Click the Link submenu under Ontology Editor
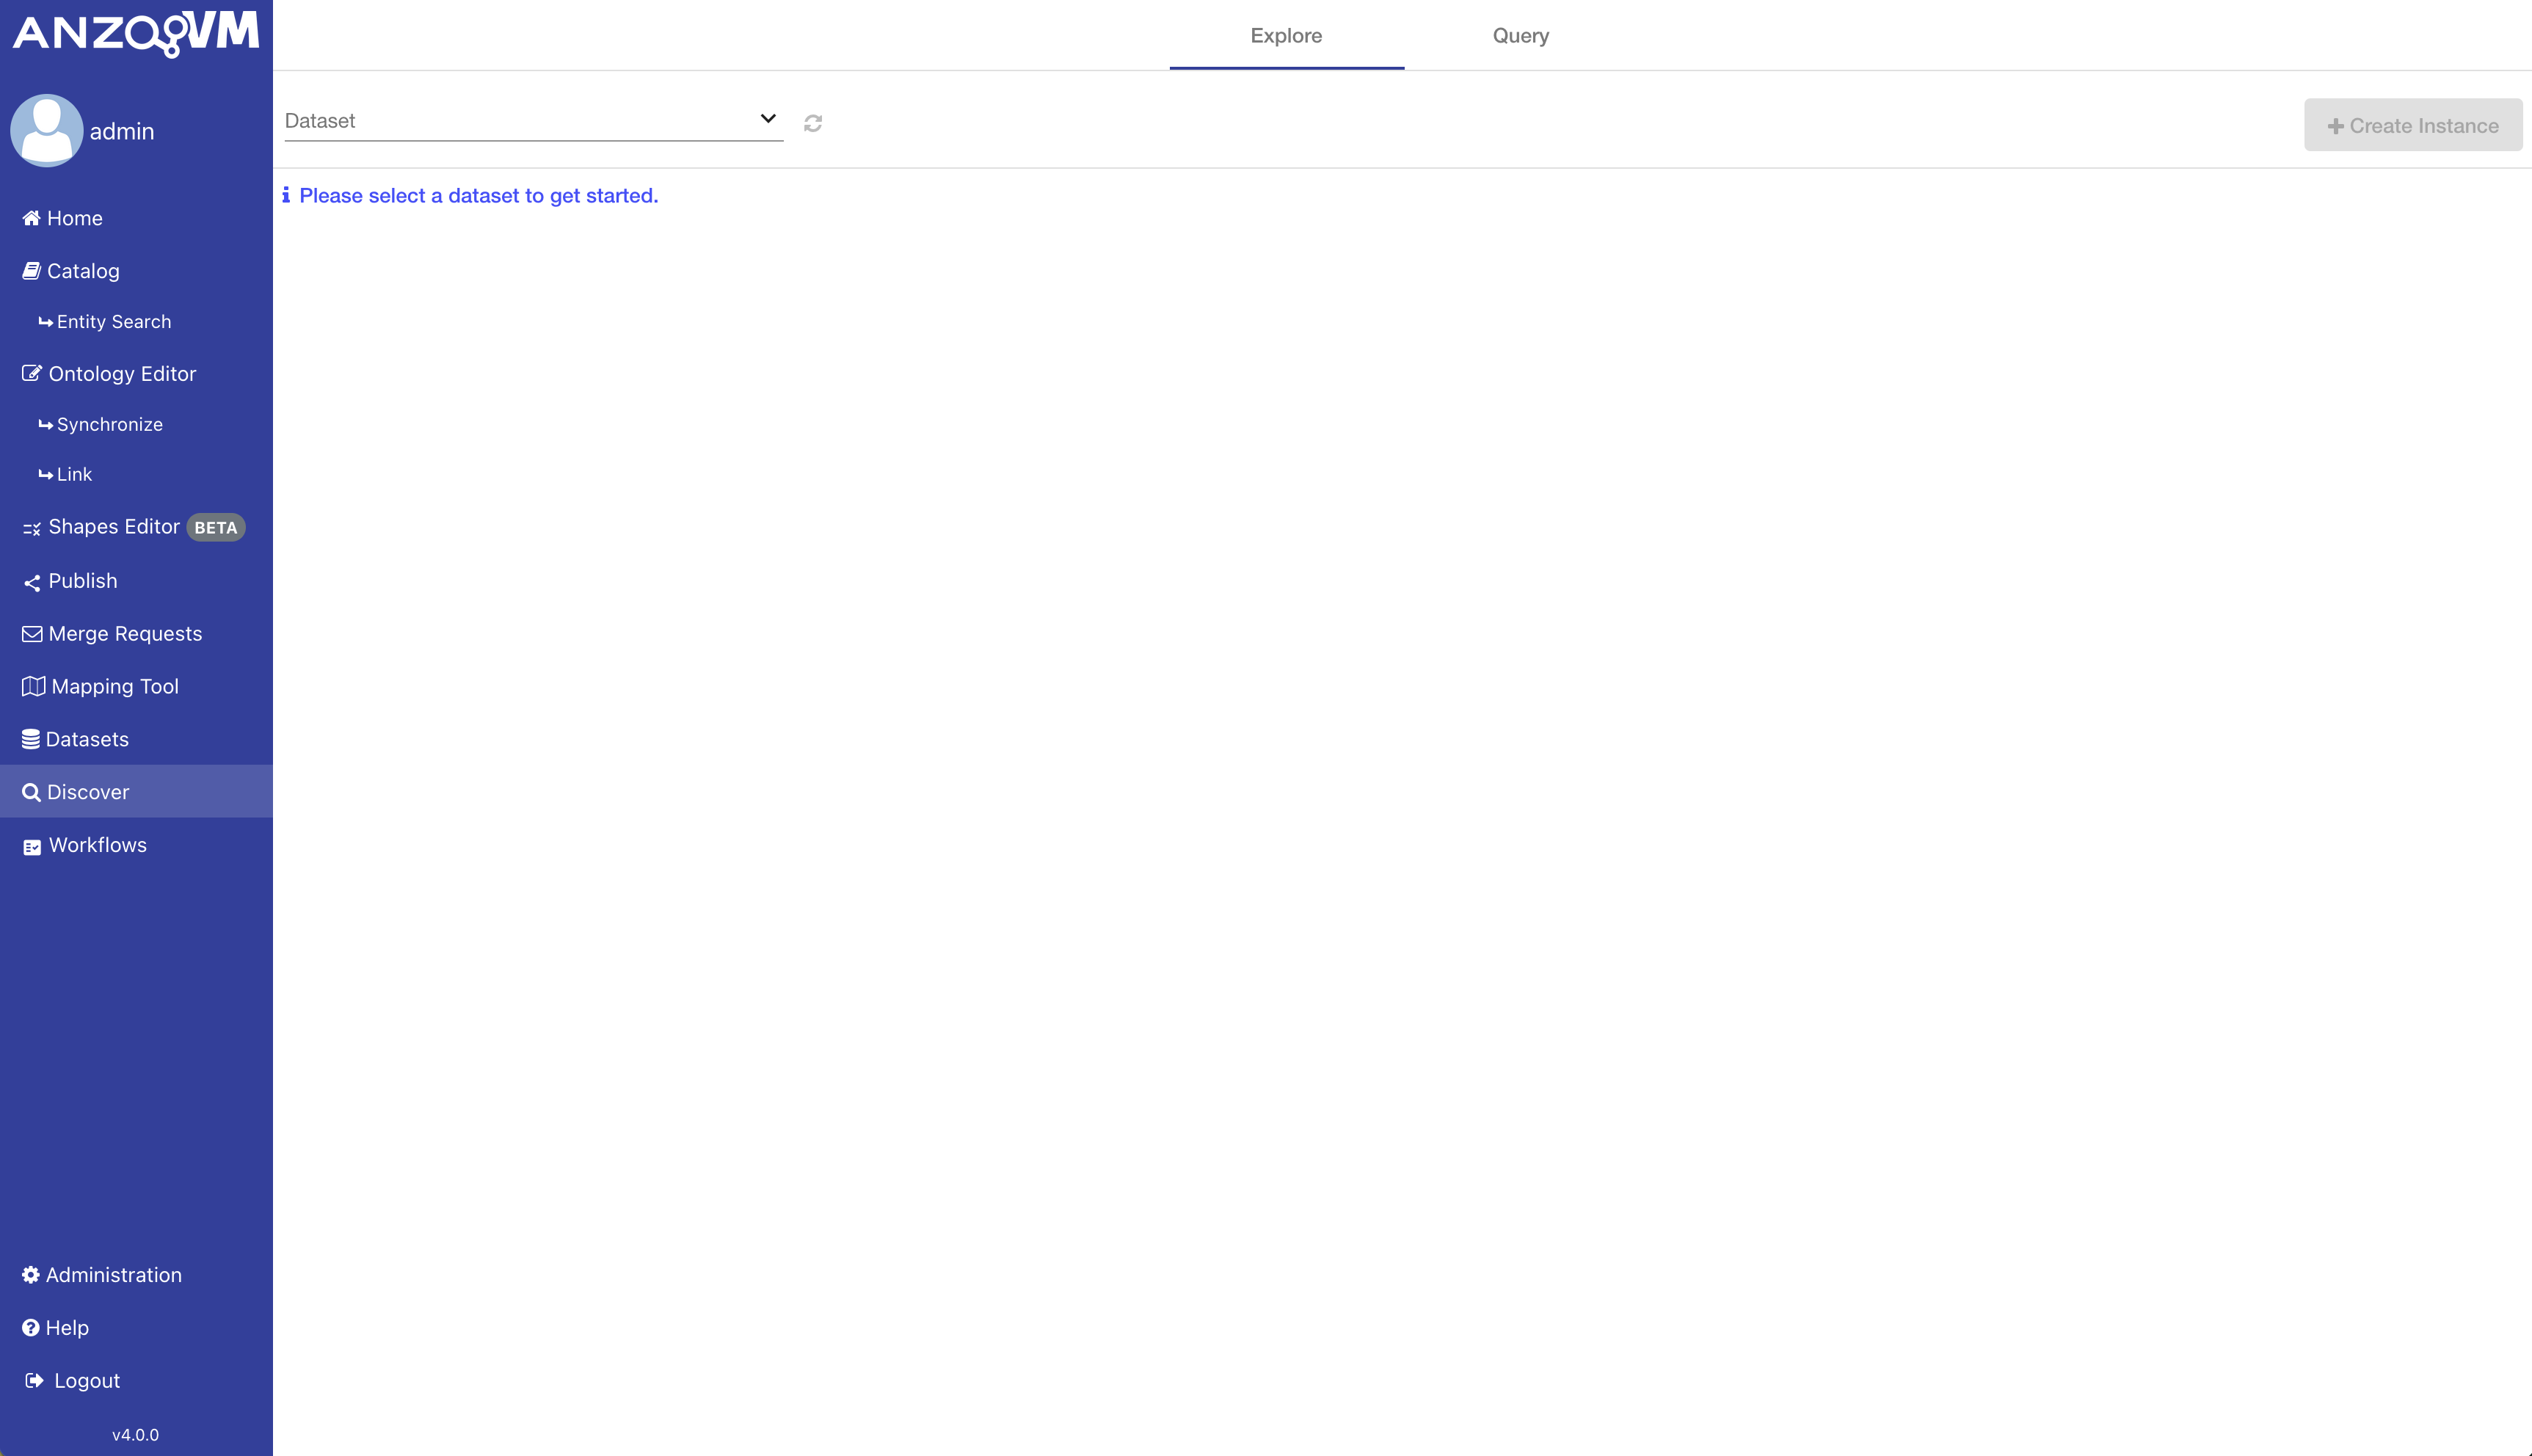The height and width of the screenshot is (1456, 2532). coord(73,473)
